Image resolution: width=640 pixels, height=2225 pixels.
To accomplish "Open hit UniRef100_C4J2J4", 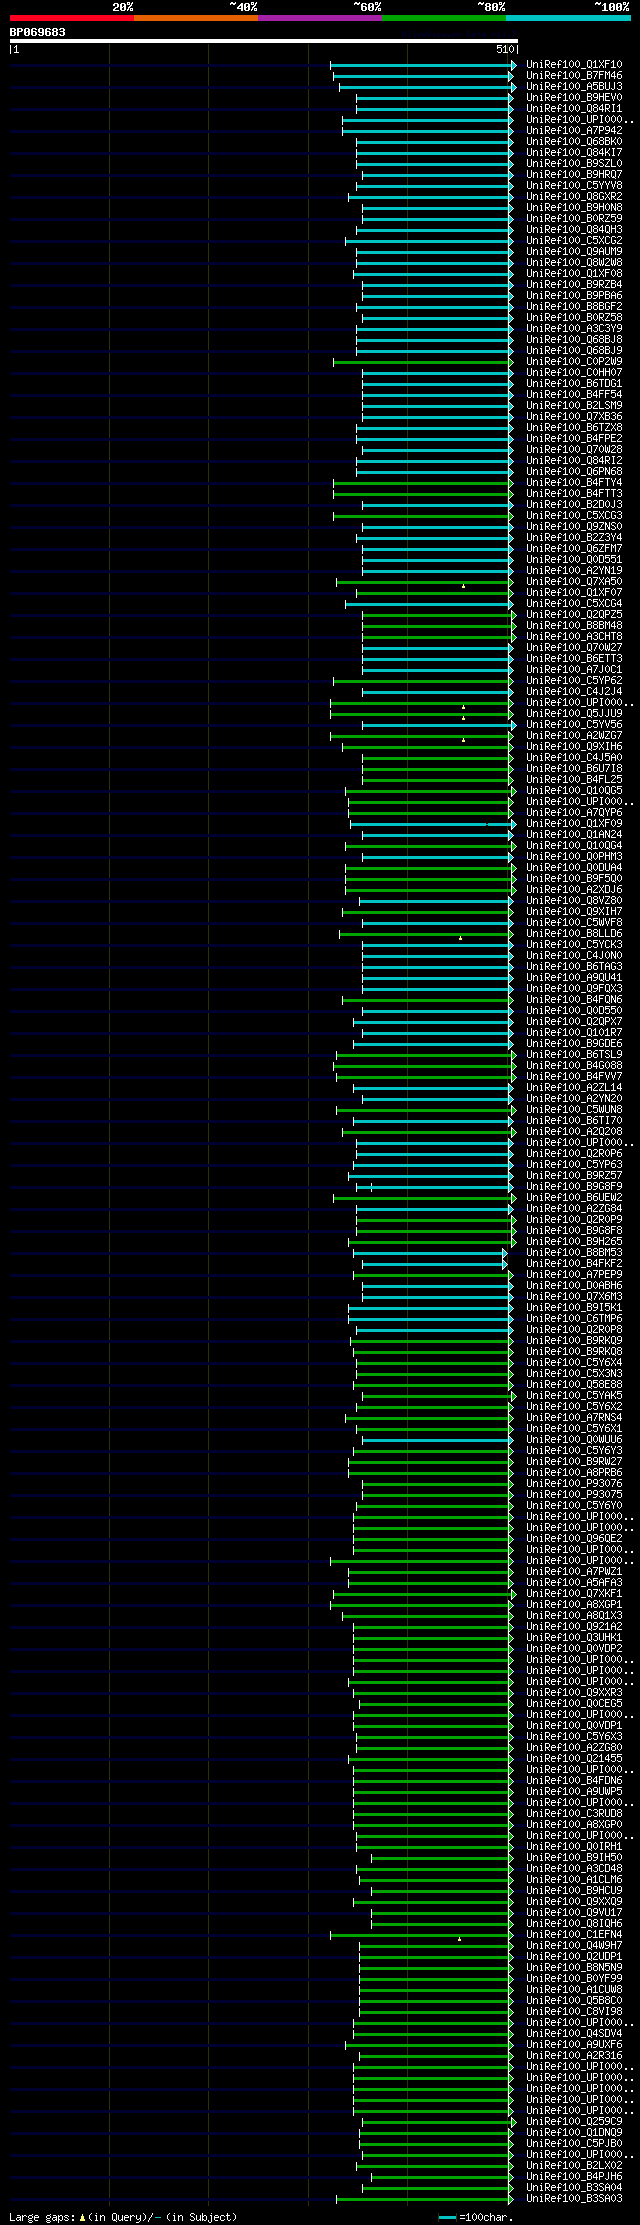I will (x=574, y=692).
